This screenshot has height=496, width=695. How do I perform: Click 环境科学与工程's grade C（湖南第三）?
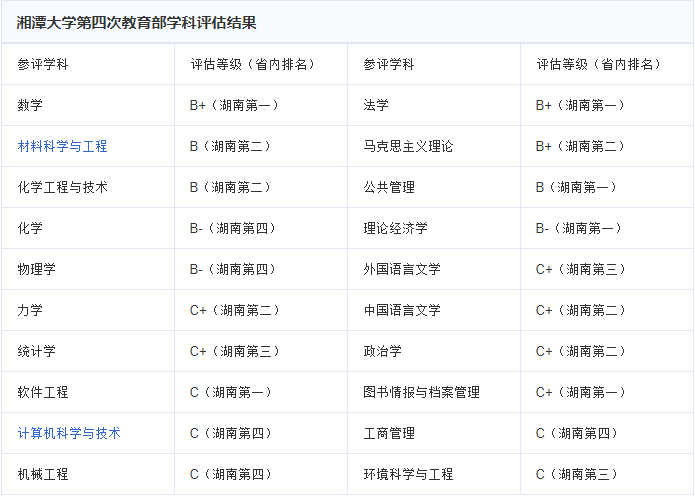pyautogui.click(x=577, y=474)
